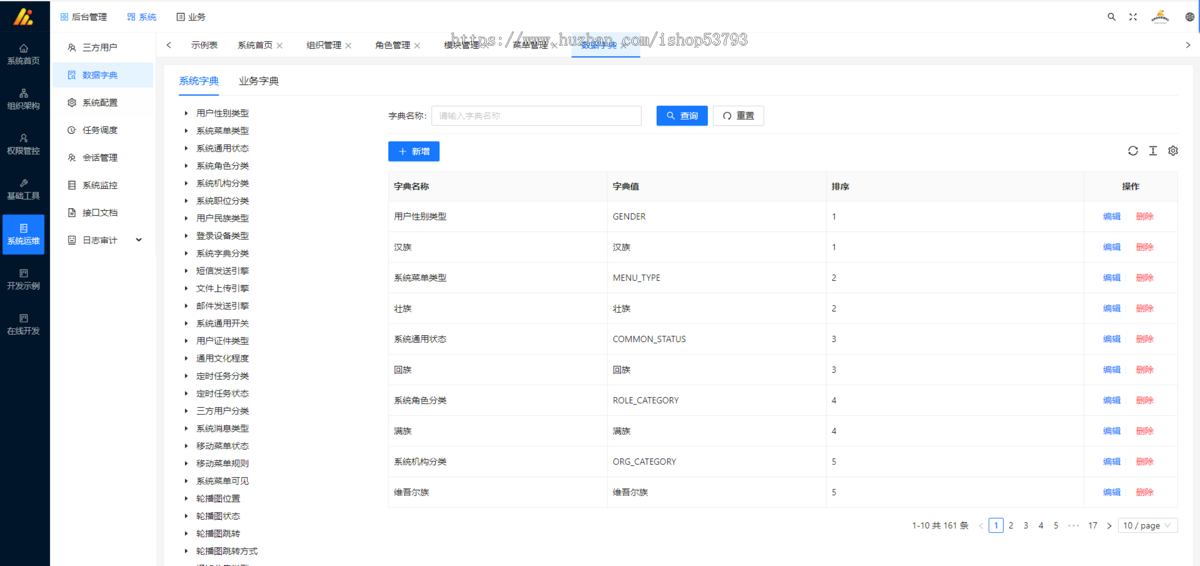1200x566 pixels.
Task: Open table column settings gear icon
Action: 1173,151
